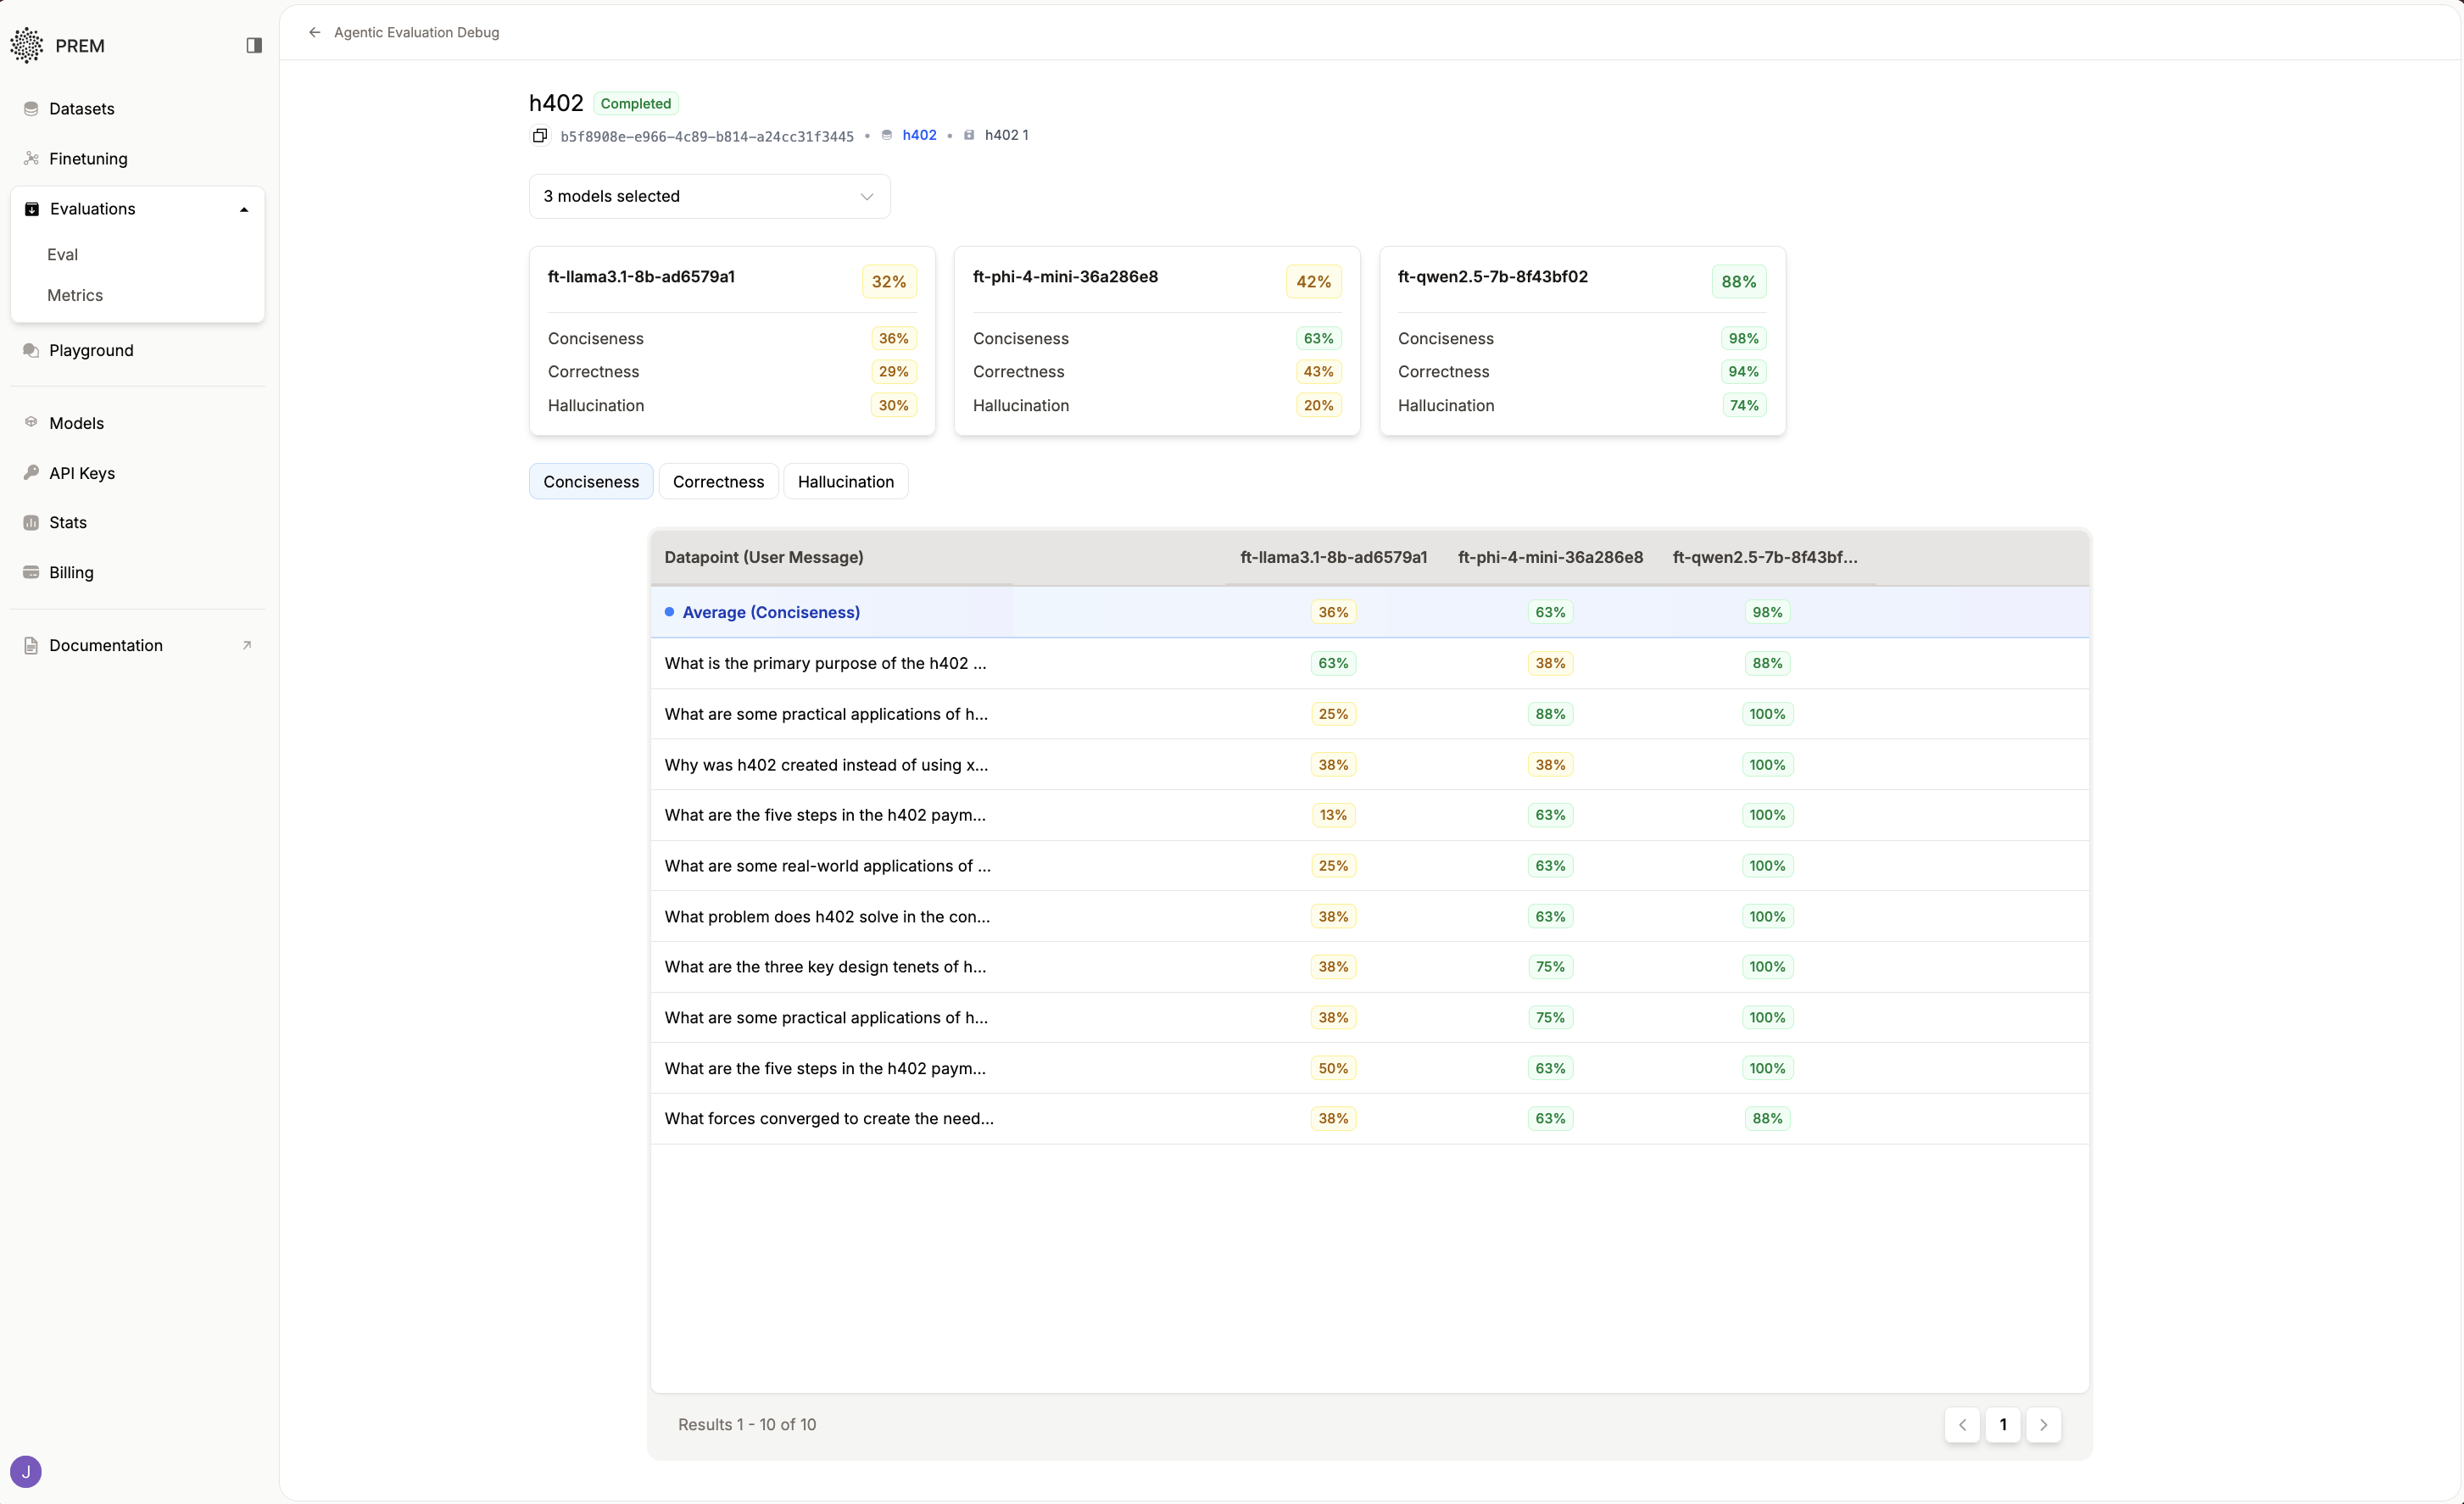Viewport: 2464px width, 1504px height.
Task: Click the Playground chat icon
Action: pyautogui.click(x=31, y=350)
